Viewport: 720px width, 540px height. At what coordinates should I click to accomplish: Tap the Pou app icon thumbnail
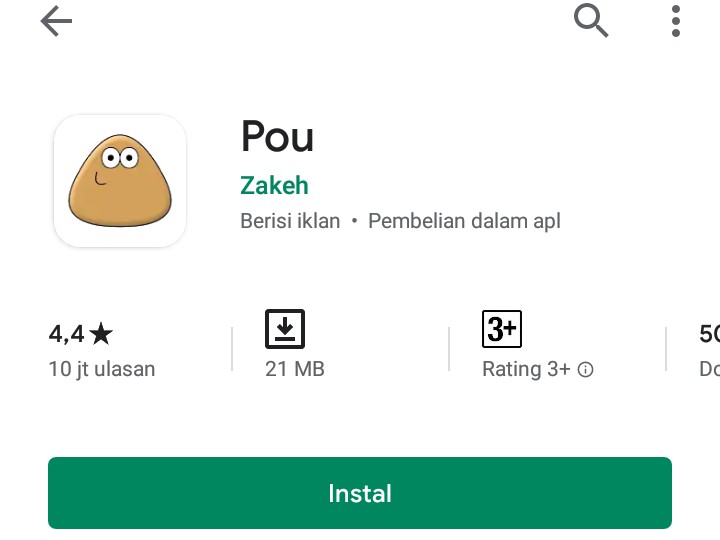(120, 181)
